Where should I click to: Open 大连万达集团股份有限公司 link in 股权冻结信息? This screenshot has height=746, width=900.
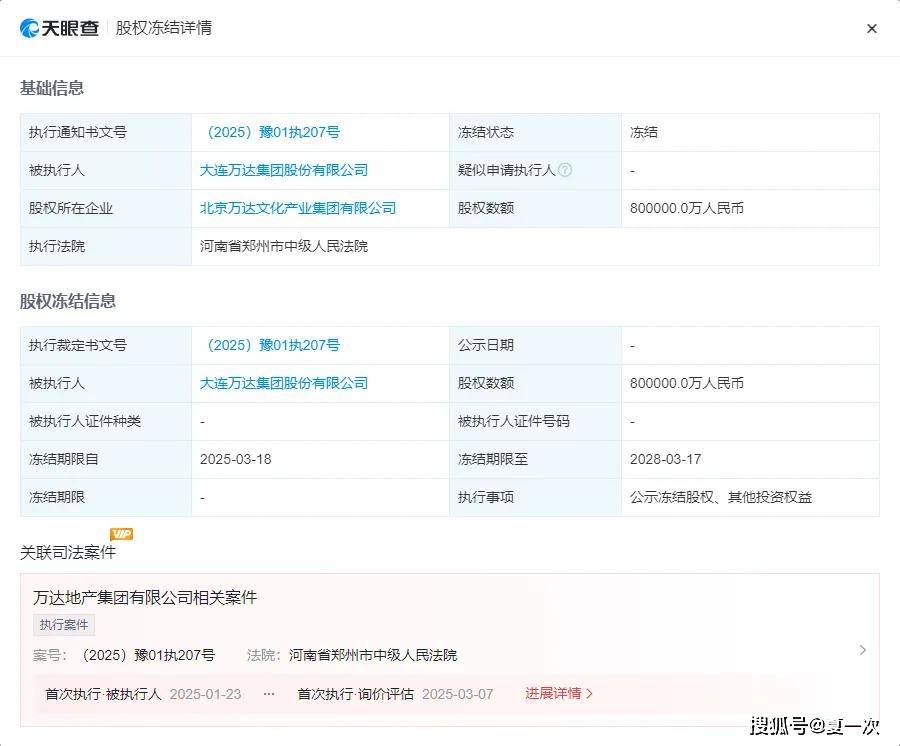point(284,383)
